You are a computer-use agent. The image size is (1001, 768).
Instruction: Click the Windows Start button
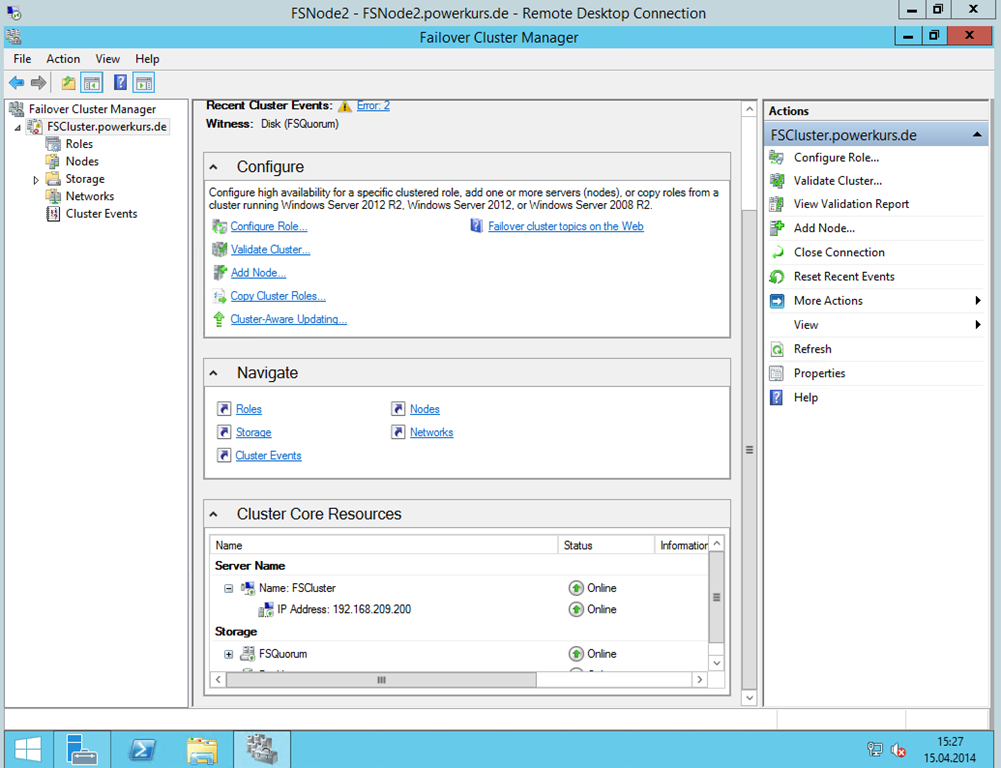coord(27,749)
